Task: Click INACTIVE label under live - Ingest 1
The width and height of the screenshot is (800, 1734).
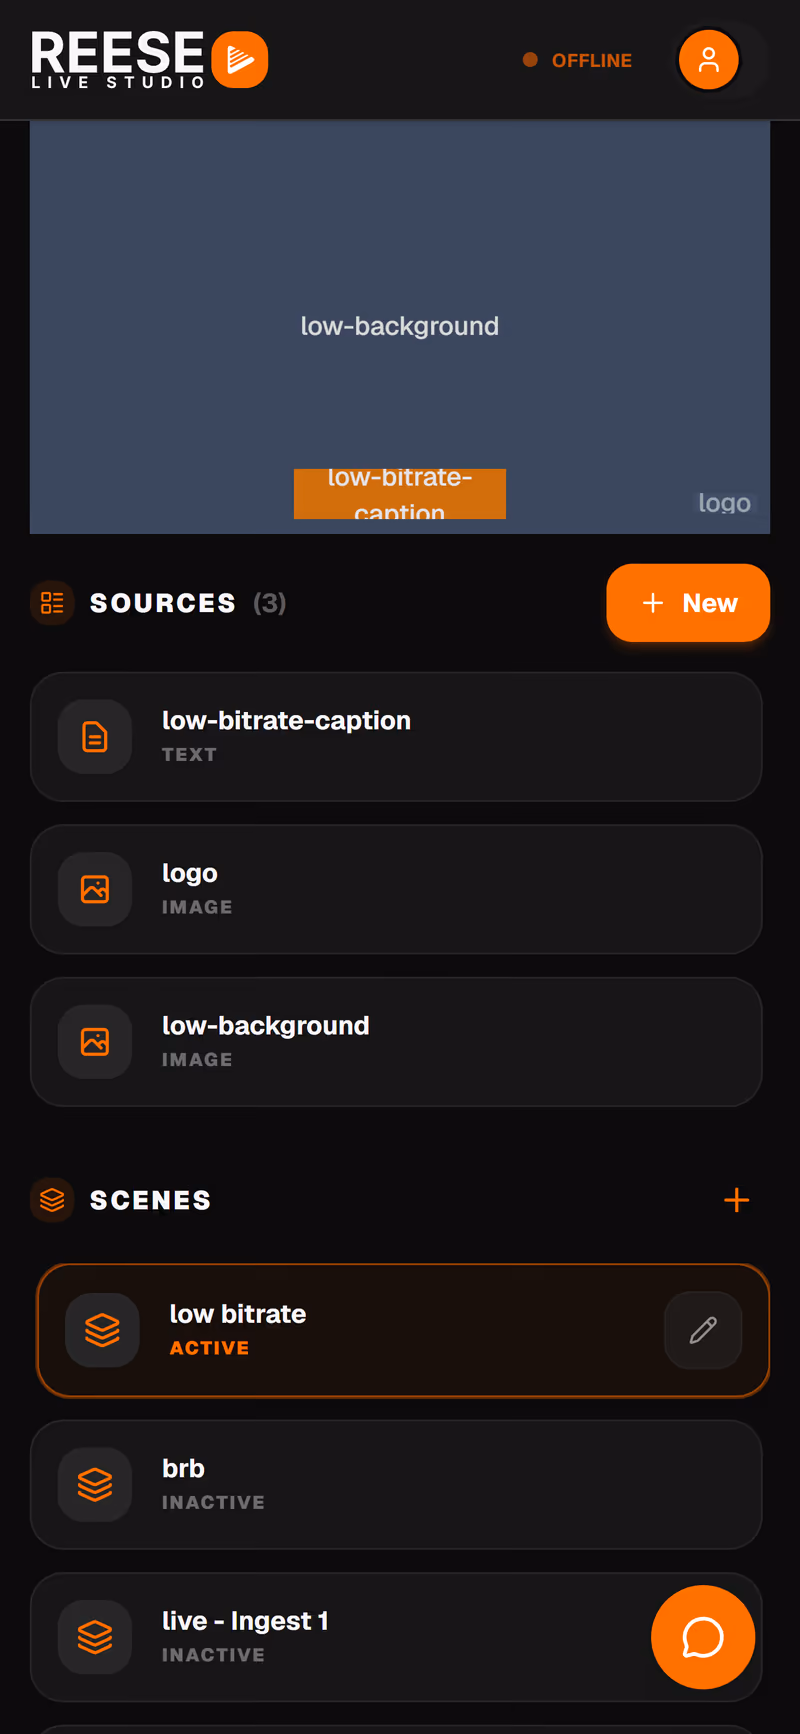Action: [213, 1655]
